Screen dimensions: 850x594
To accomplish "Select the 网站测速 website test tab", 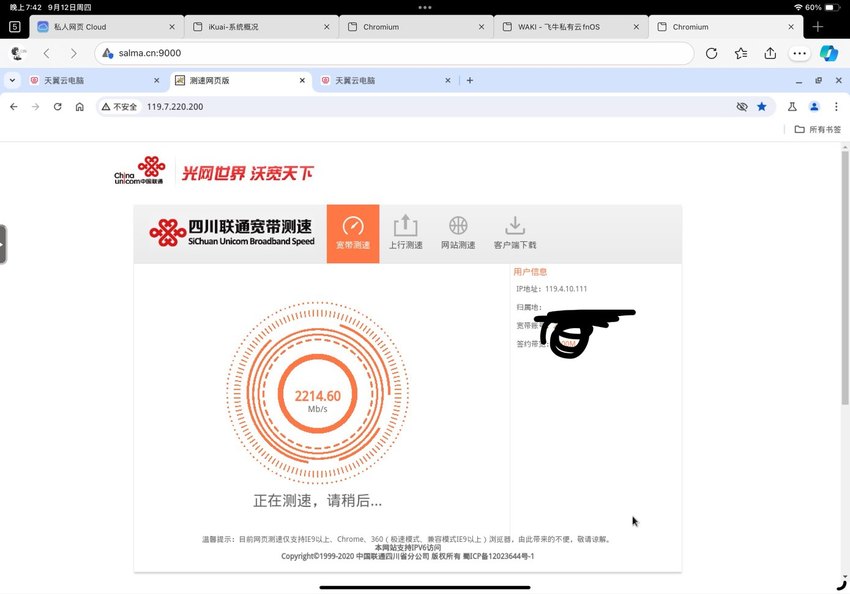I will click(458, 234).
